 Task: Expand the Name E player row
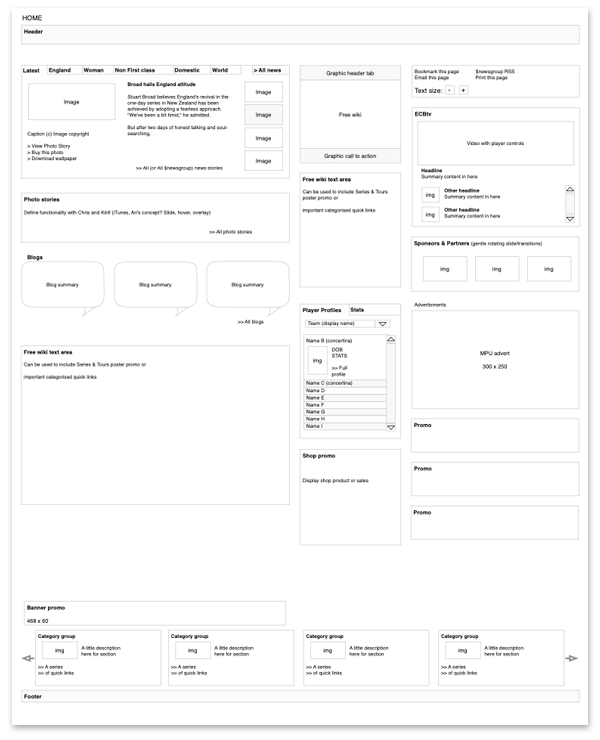coord(345,398)
